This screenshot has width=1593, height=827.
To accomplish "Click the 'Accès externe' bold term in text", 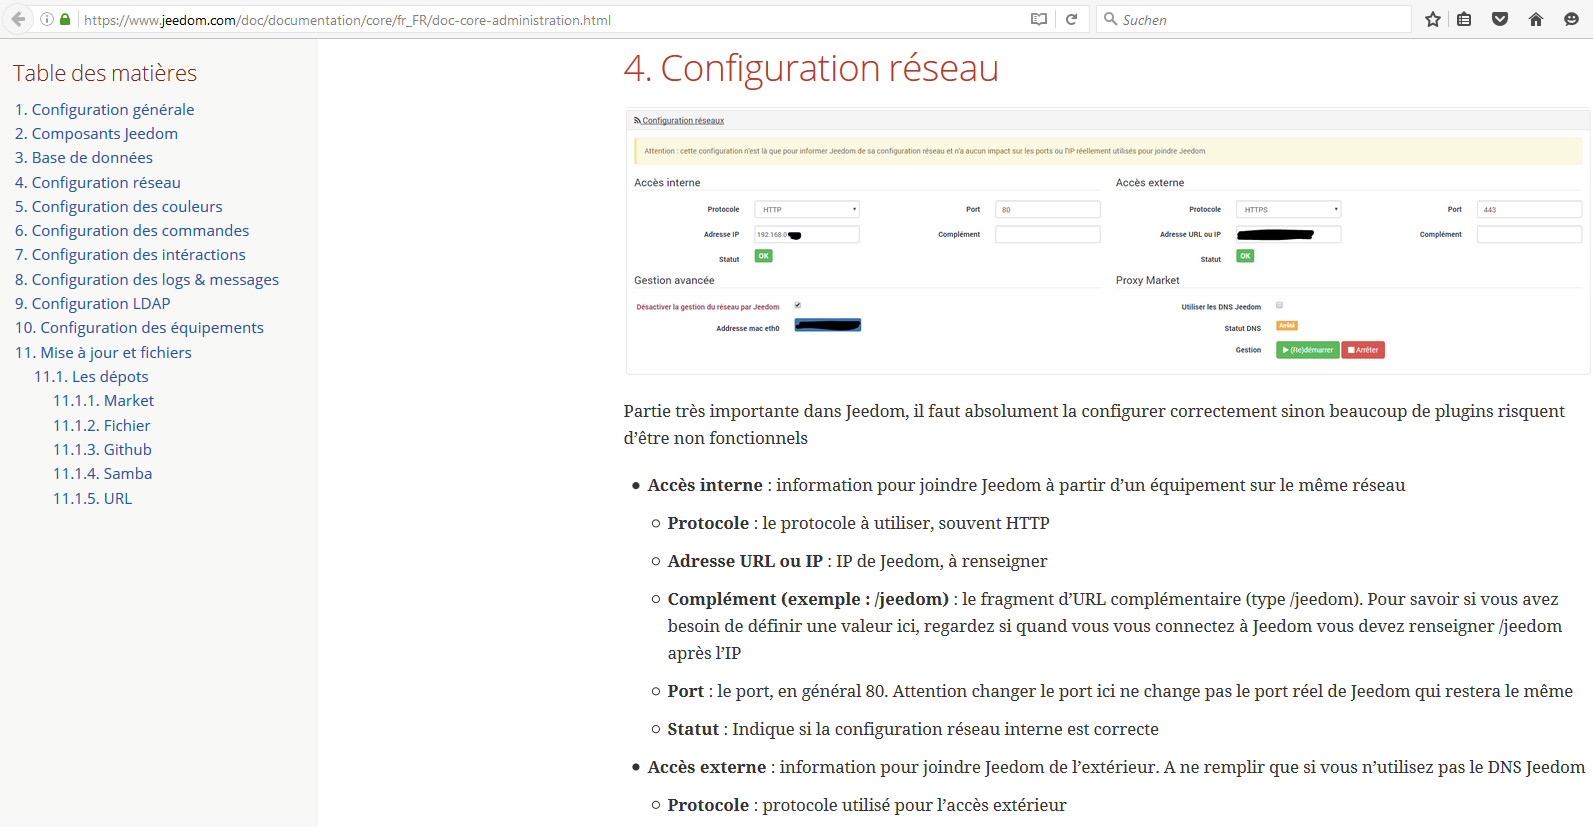I will (x=707, y=767).
